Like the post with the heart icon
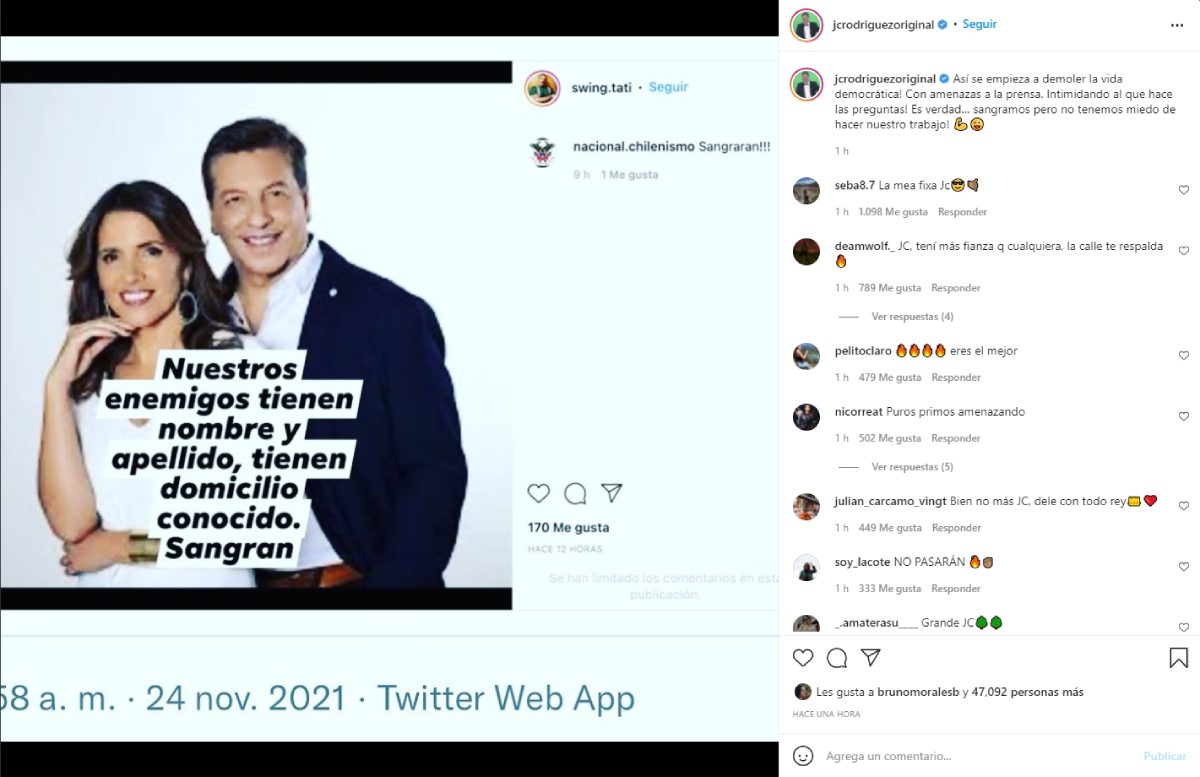The image size is (1200, 777). click(803, 658)
